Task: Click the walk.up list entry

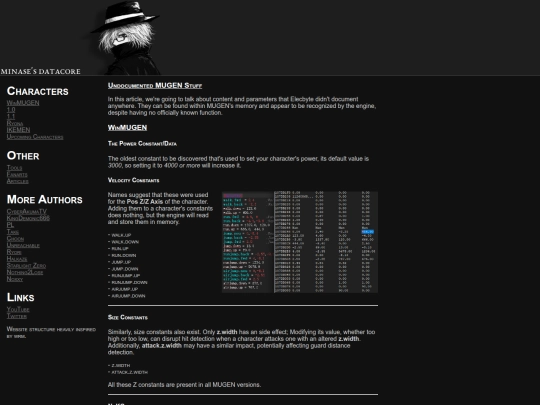Action: [120, 235]
